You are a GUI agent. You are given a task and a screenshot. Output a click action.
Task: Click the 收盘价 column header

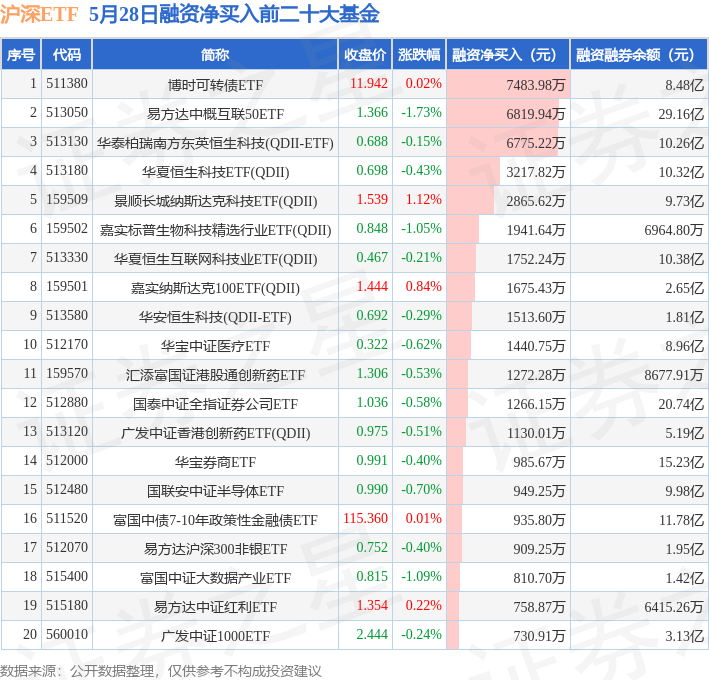[365, 55]
